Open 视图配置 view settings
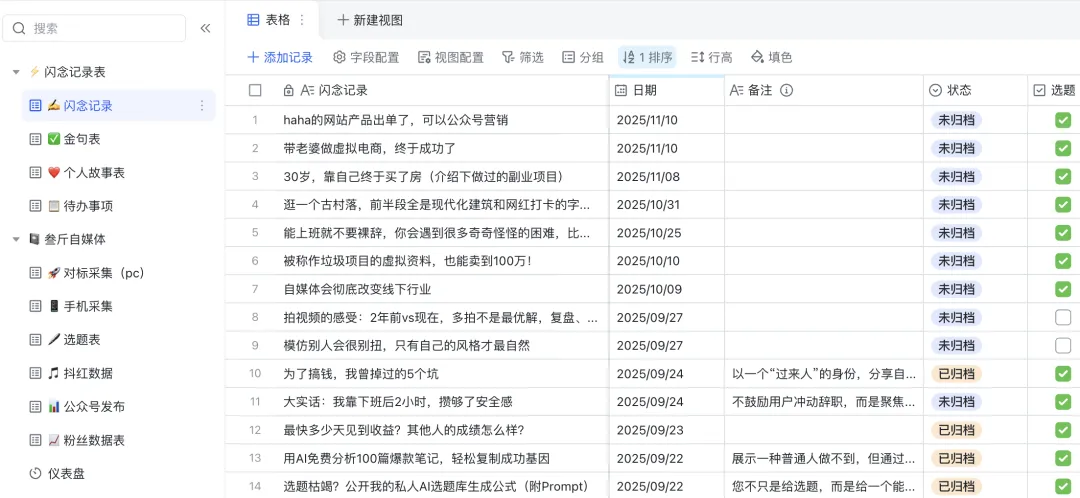The image size is (1080, 498). tap(450, 57)
